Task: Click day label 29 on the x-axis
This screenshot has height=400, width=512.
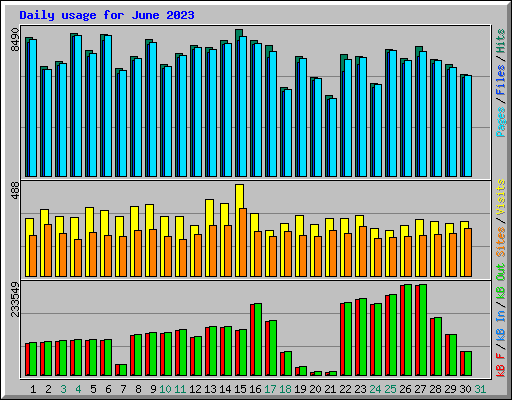Action: point(450,389)
